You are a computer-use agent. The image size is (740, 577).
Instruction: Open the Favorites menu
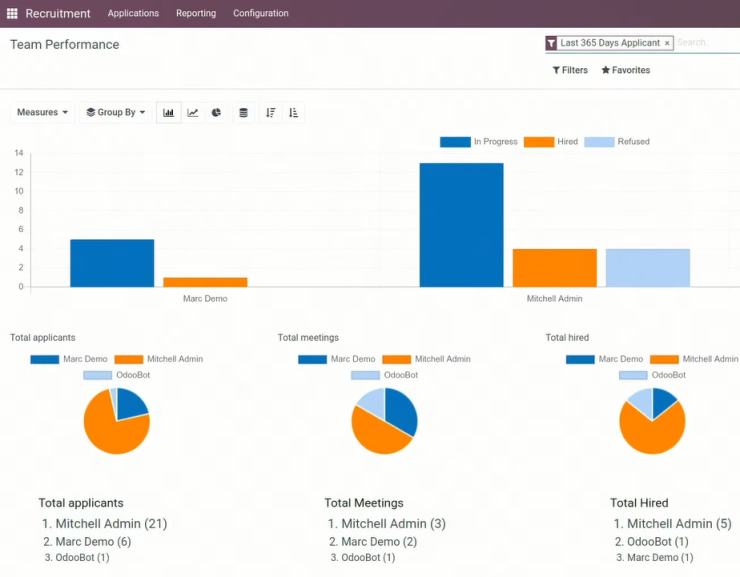626,70
